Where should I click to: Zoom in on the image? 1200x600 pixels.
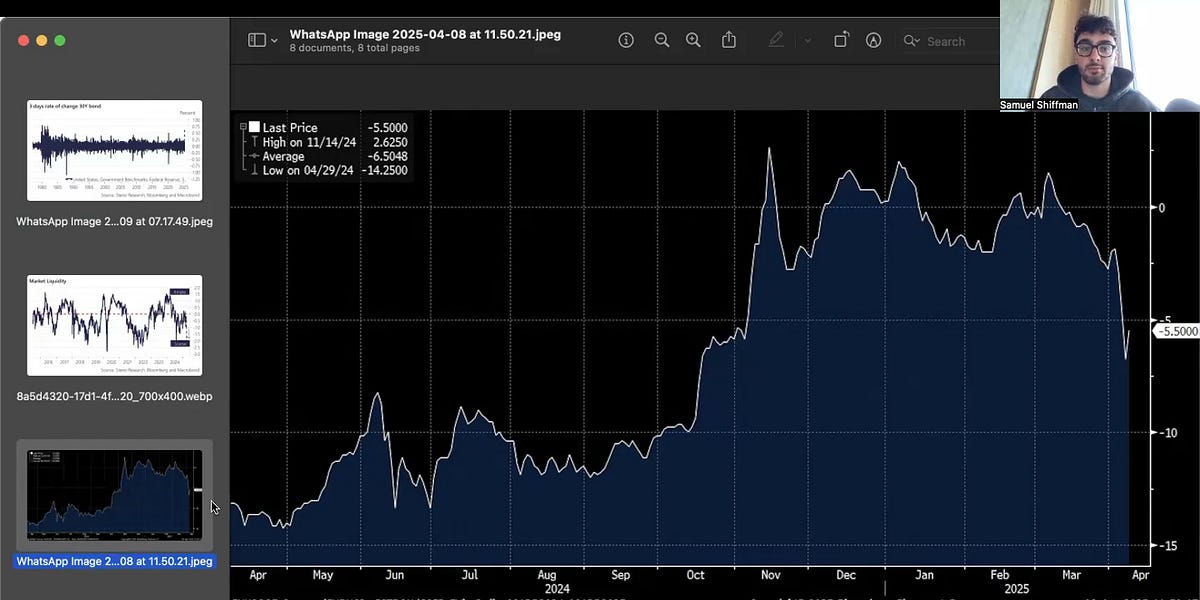(x=693, y=40)
